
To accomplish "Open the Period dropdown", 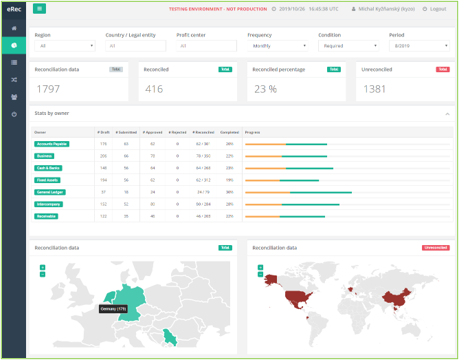I will coord(419,46).
